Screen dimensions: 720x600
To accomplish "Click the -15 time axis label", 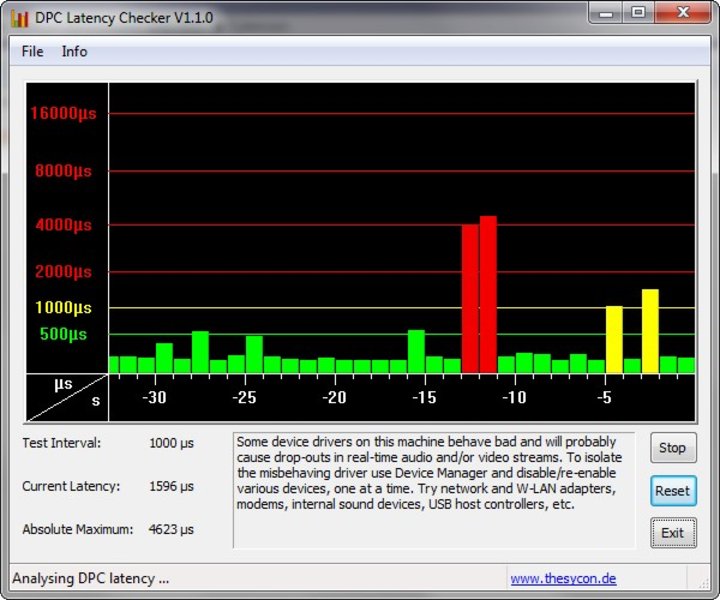I will 424,397.
